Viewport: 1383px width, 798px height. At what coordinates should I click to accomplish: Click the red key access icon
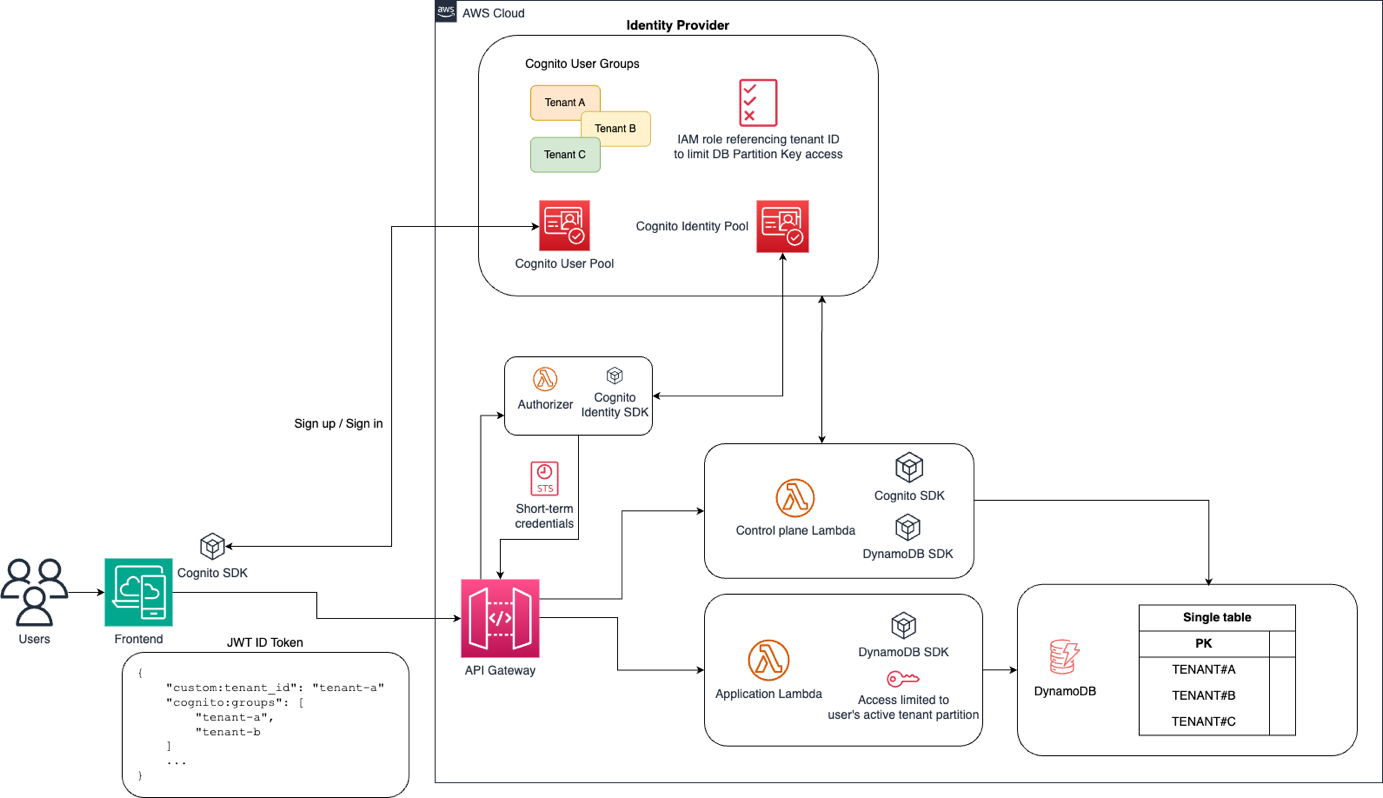[x=903, y=680]
